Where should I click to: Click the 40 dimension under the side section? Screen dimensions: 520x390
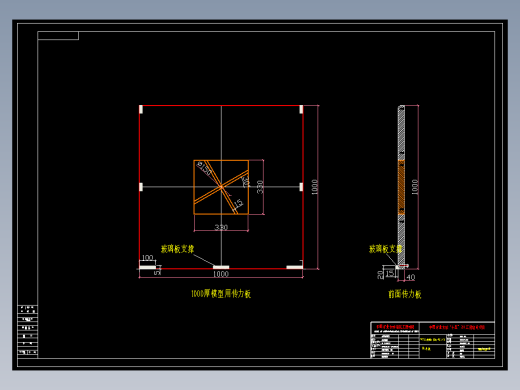click(411, 277)
